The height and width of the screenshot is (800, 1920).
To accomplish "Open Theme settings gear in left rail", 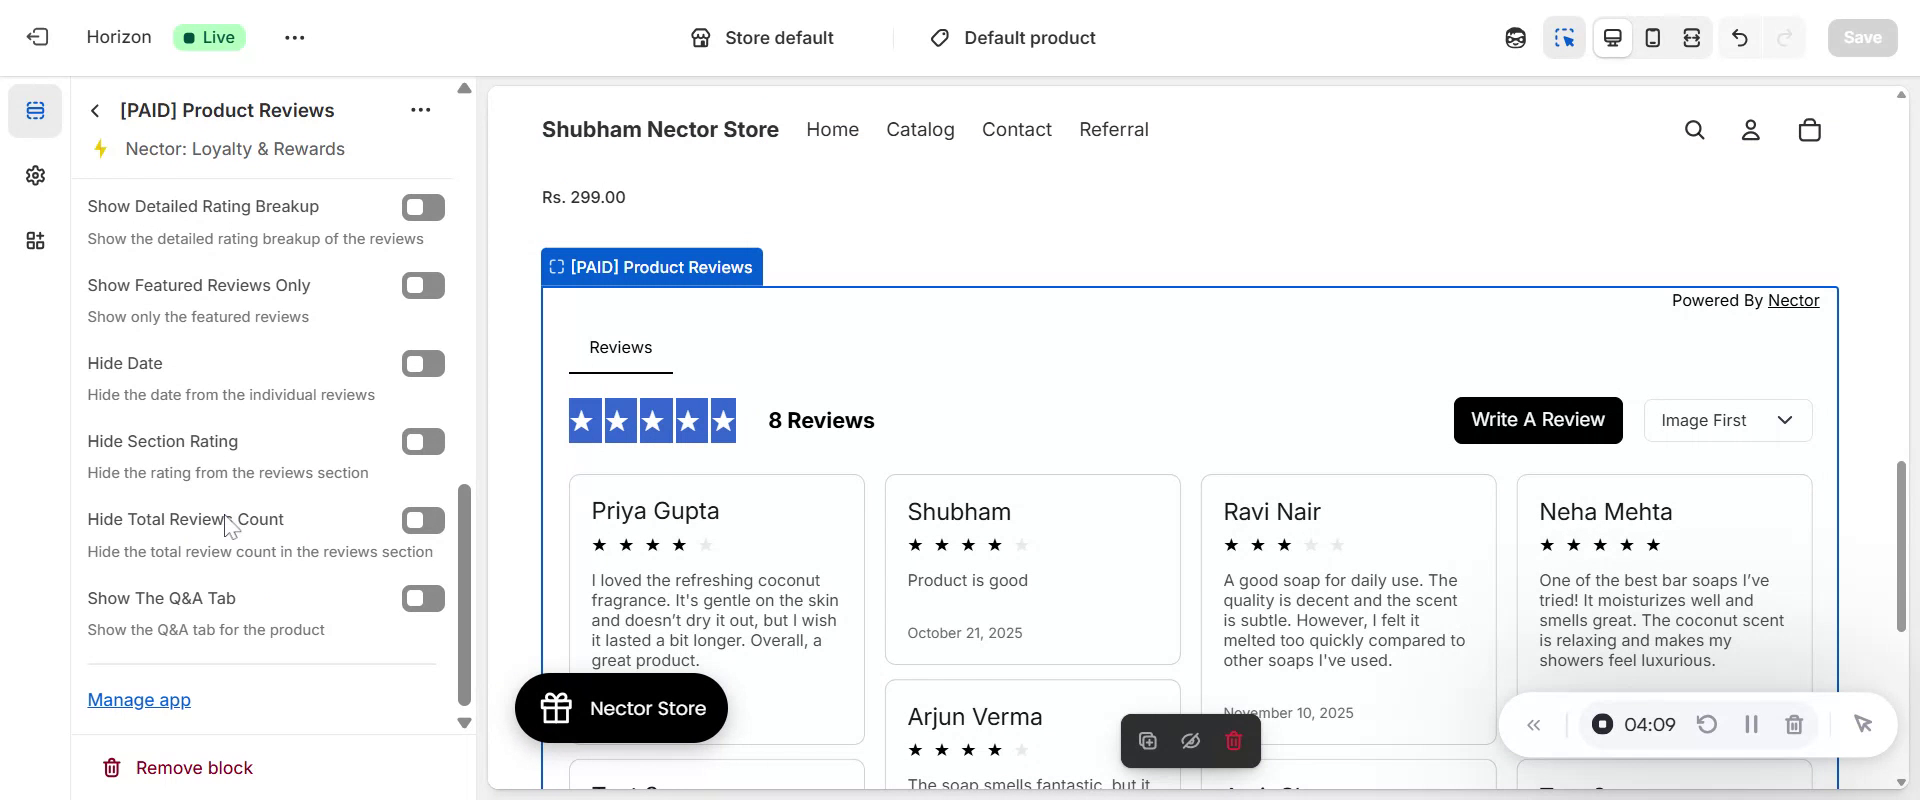I will 35,176.
